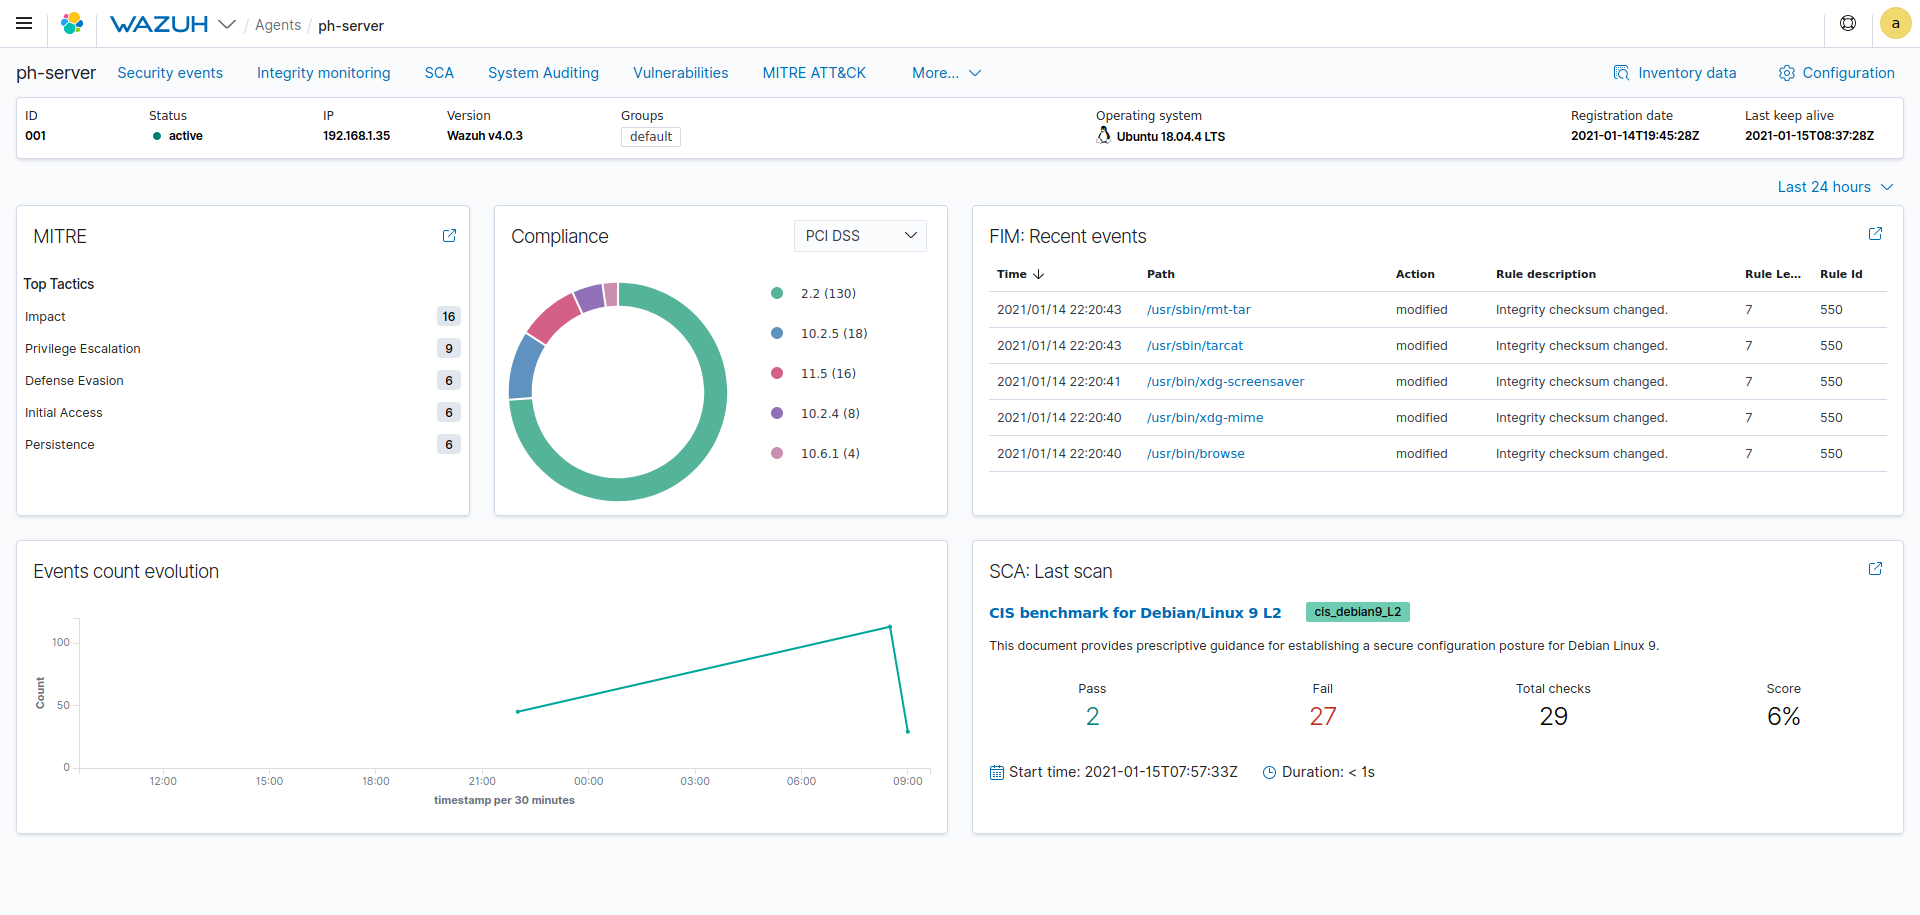1920x915 pixels.
Task: Open /usr/bin/xdg-screensaver path link
Action: point(1225,382)
